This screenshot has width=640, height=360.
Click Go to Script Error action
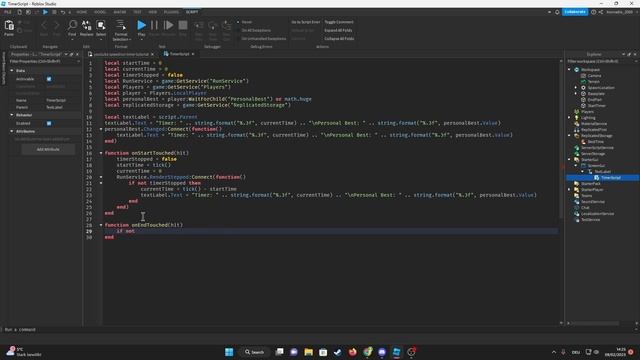pos(305,22)
